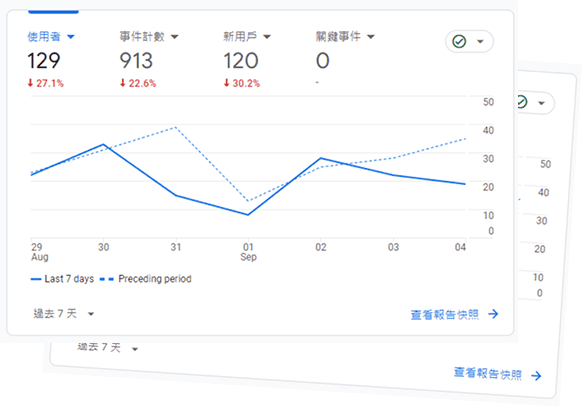Click the 120 new users value

pos(241,61)
